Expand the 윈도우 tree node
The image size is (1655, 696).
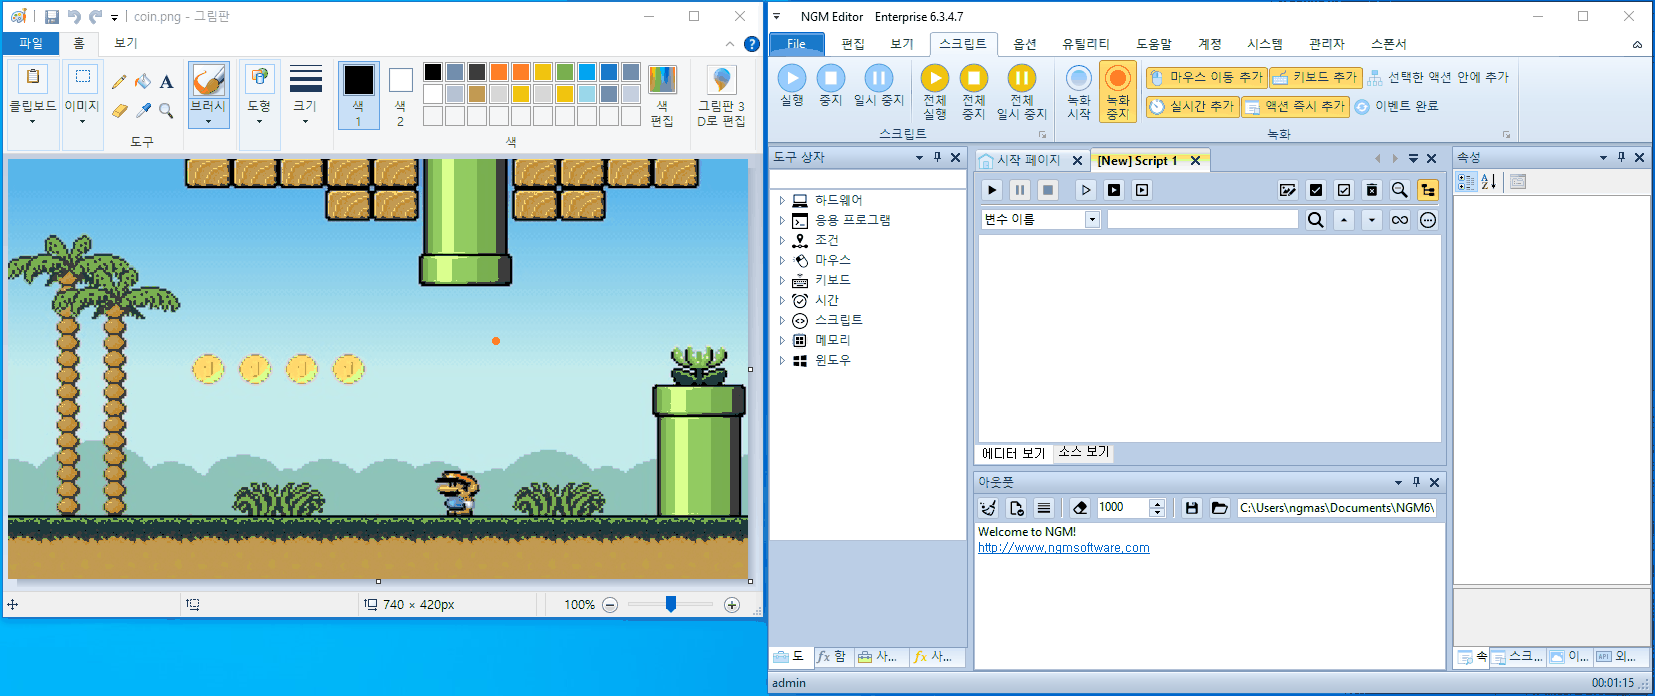click(782, 360)
